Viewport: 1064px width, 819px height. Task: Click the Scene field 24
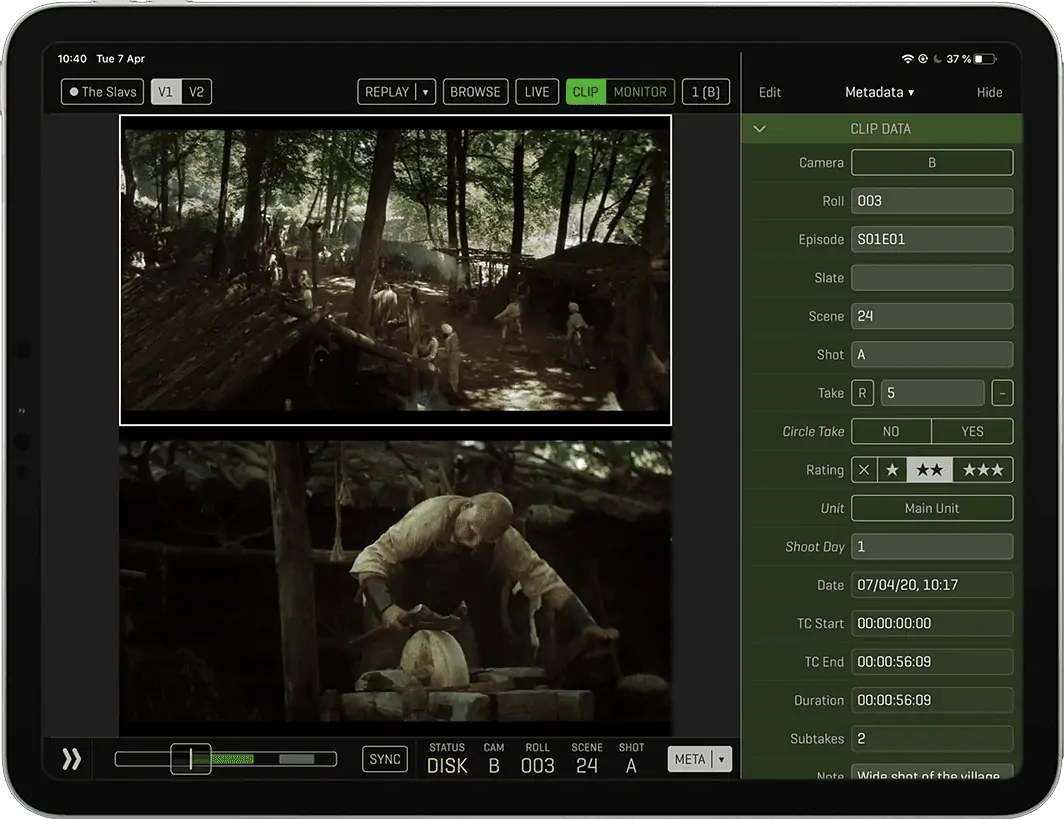coord(932,316)
